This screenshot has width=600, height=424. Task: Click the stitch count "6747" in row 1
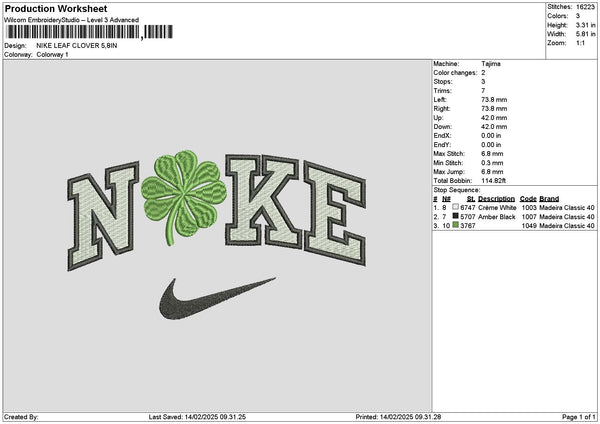468,207
